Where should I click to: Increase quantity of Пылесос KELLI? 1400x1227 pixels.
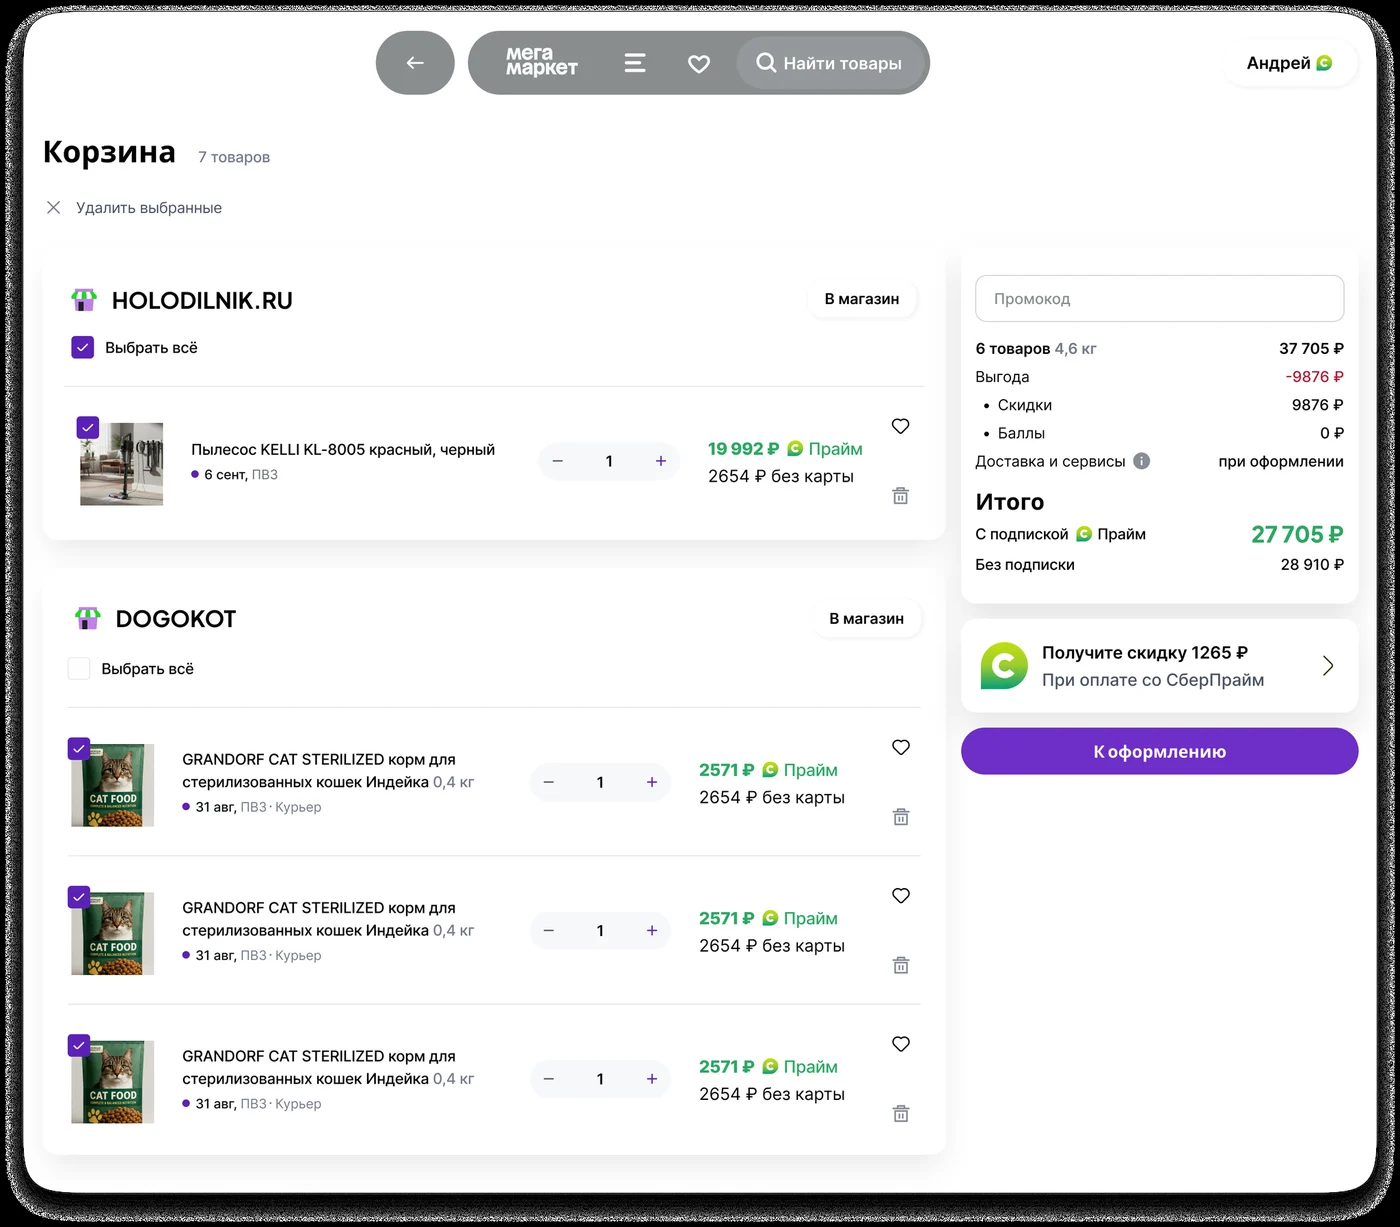tap(661, 461)
